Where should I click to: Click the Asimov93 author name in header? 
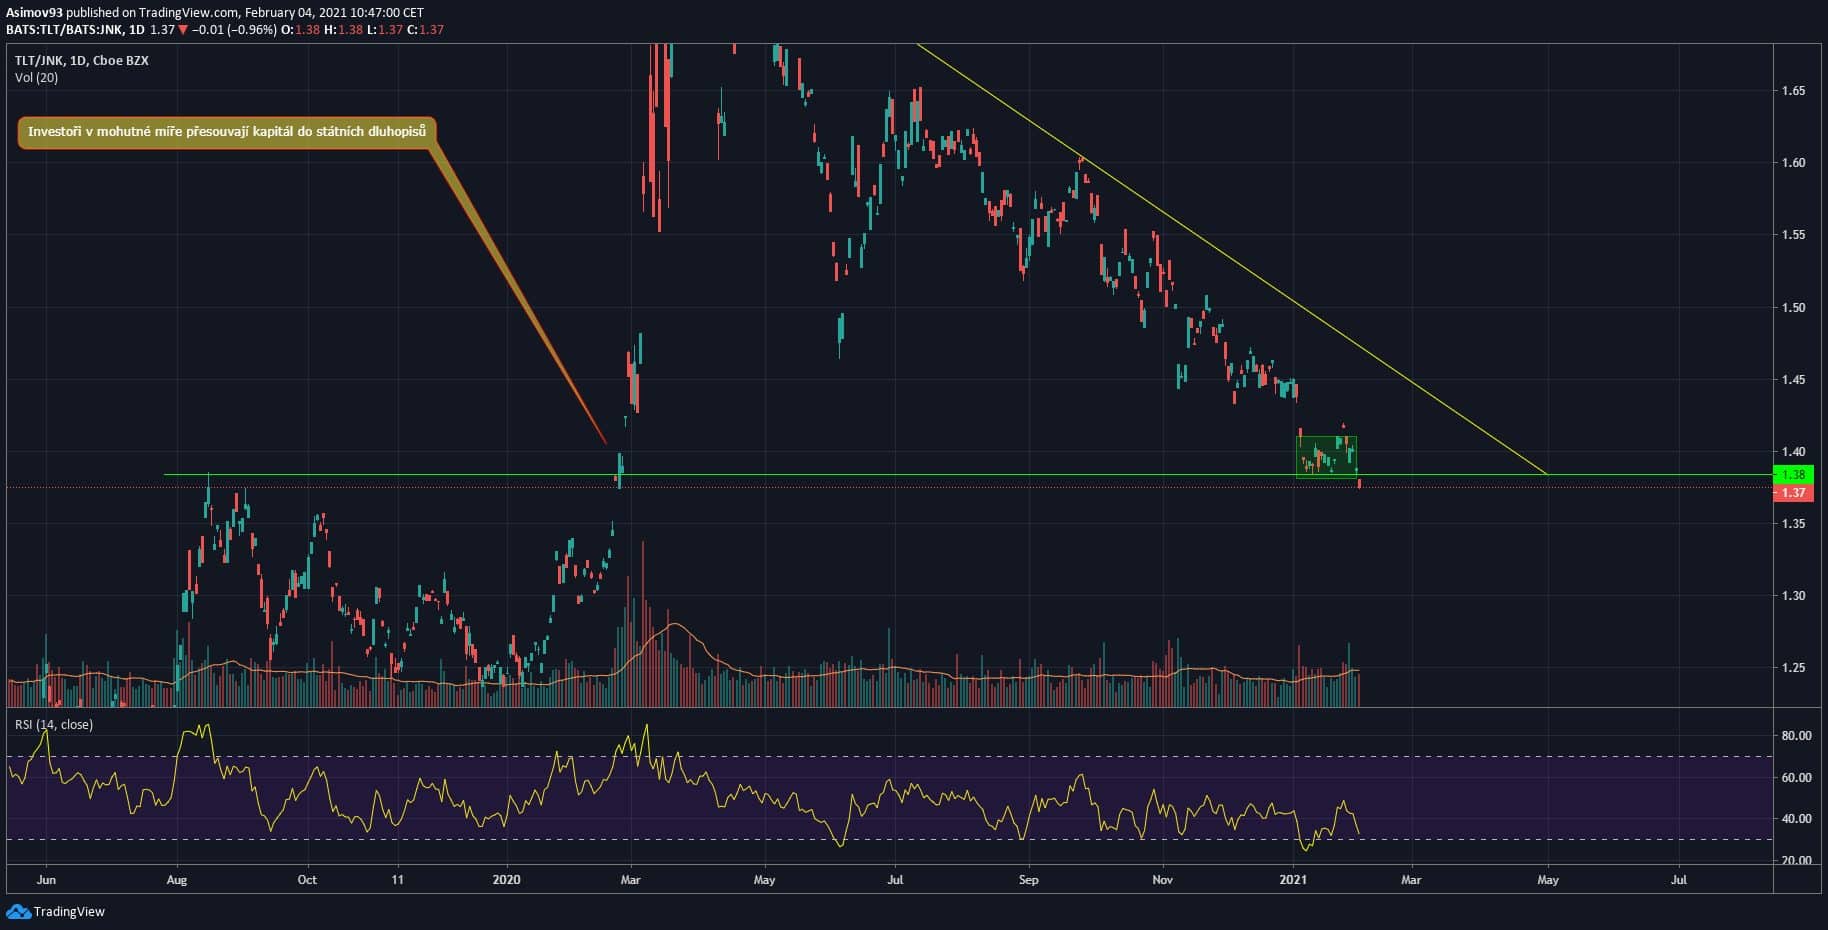[x=34, y=13]
